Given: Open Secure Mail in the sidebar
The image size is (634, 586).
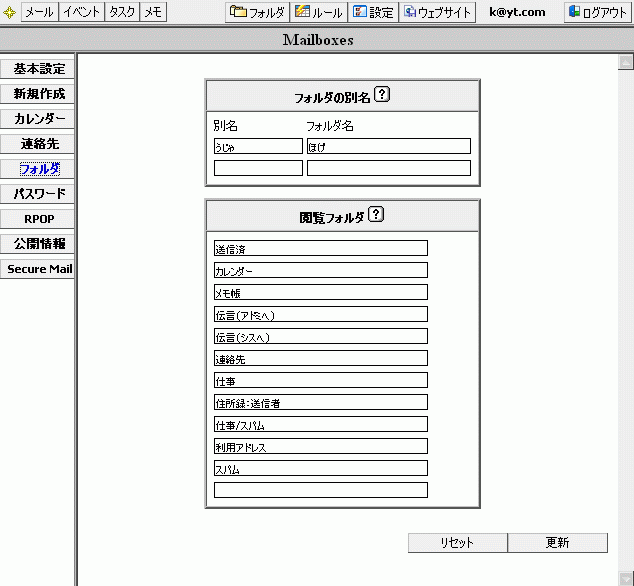Looking at the screenshot, I should coord(38,269).
